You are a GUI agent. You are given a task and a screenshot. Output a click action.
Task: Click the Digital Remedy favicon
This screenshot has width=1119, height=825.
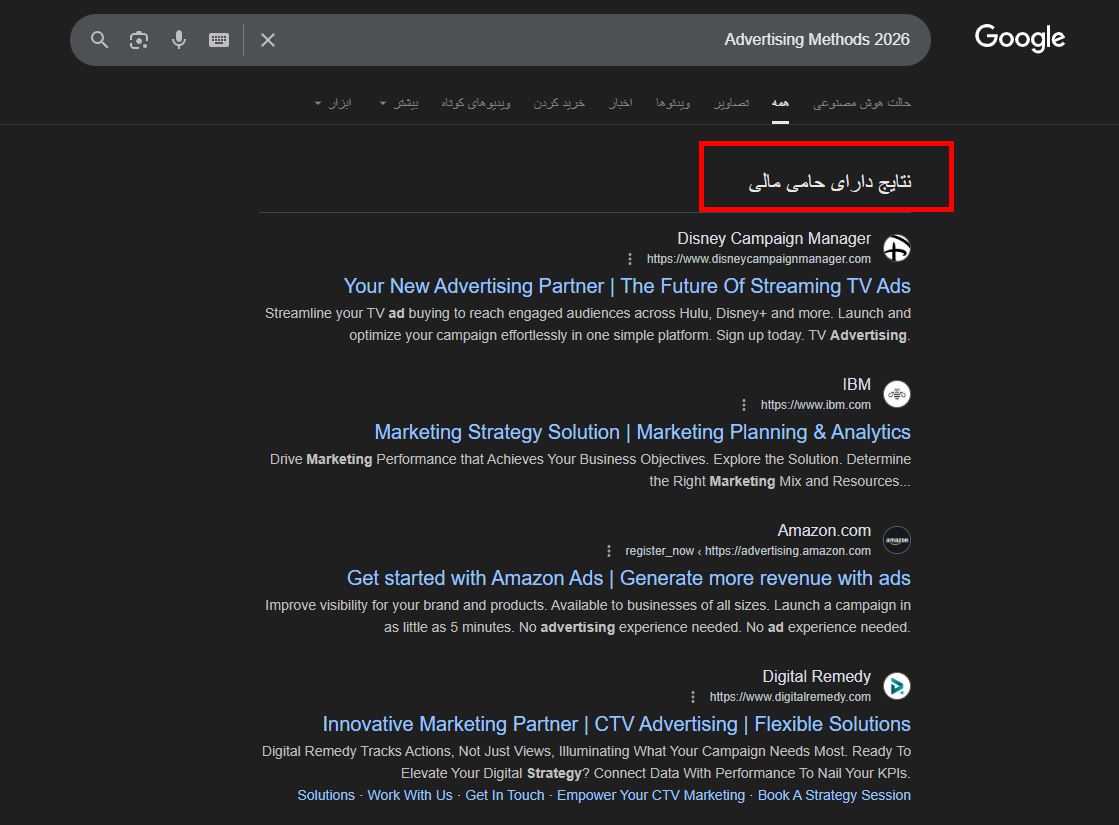[897, 686]
